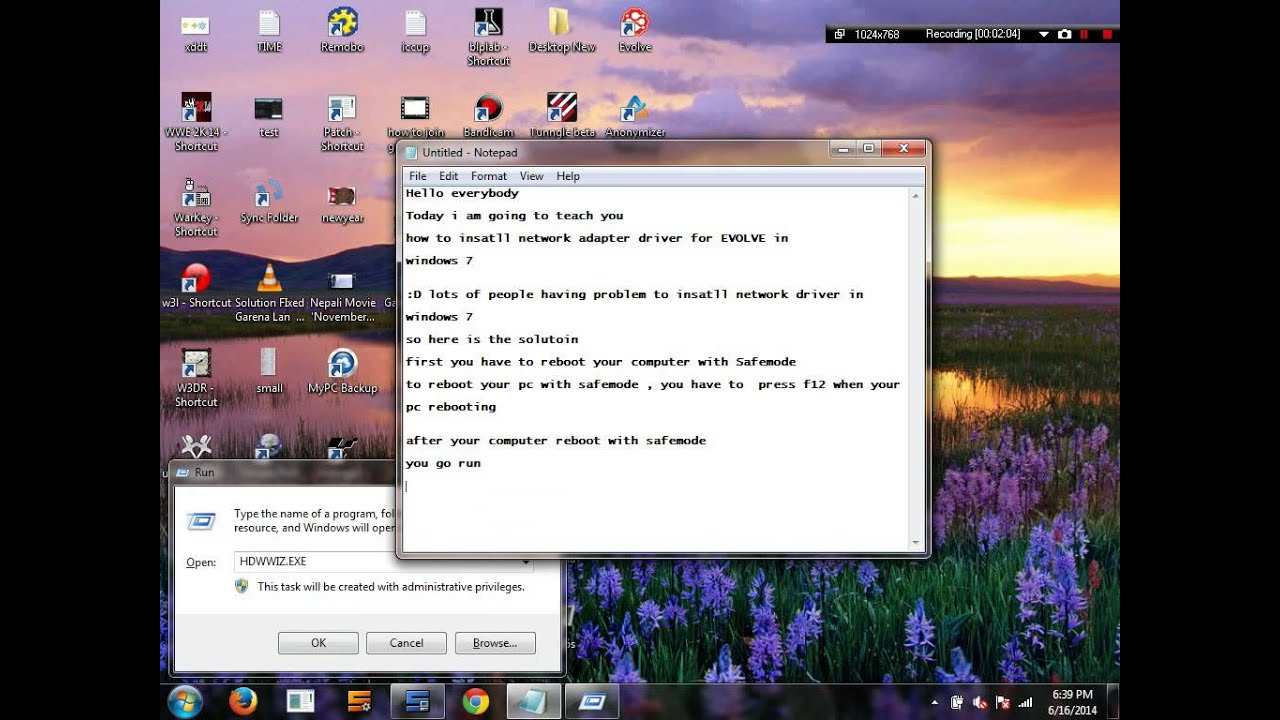Image resolution: width=1280 pixels, height=720 pixels.
Task: Open the Notepad Format menu
Action: tap(489, 176)
